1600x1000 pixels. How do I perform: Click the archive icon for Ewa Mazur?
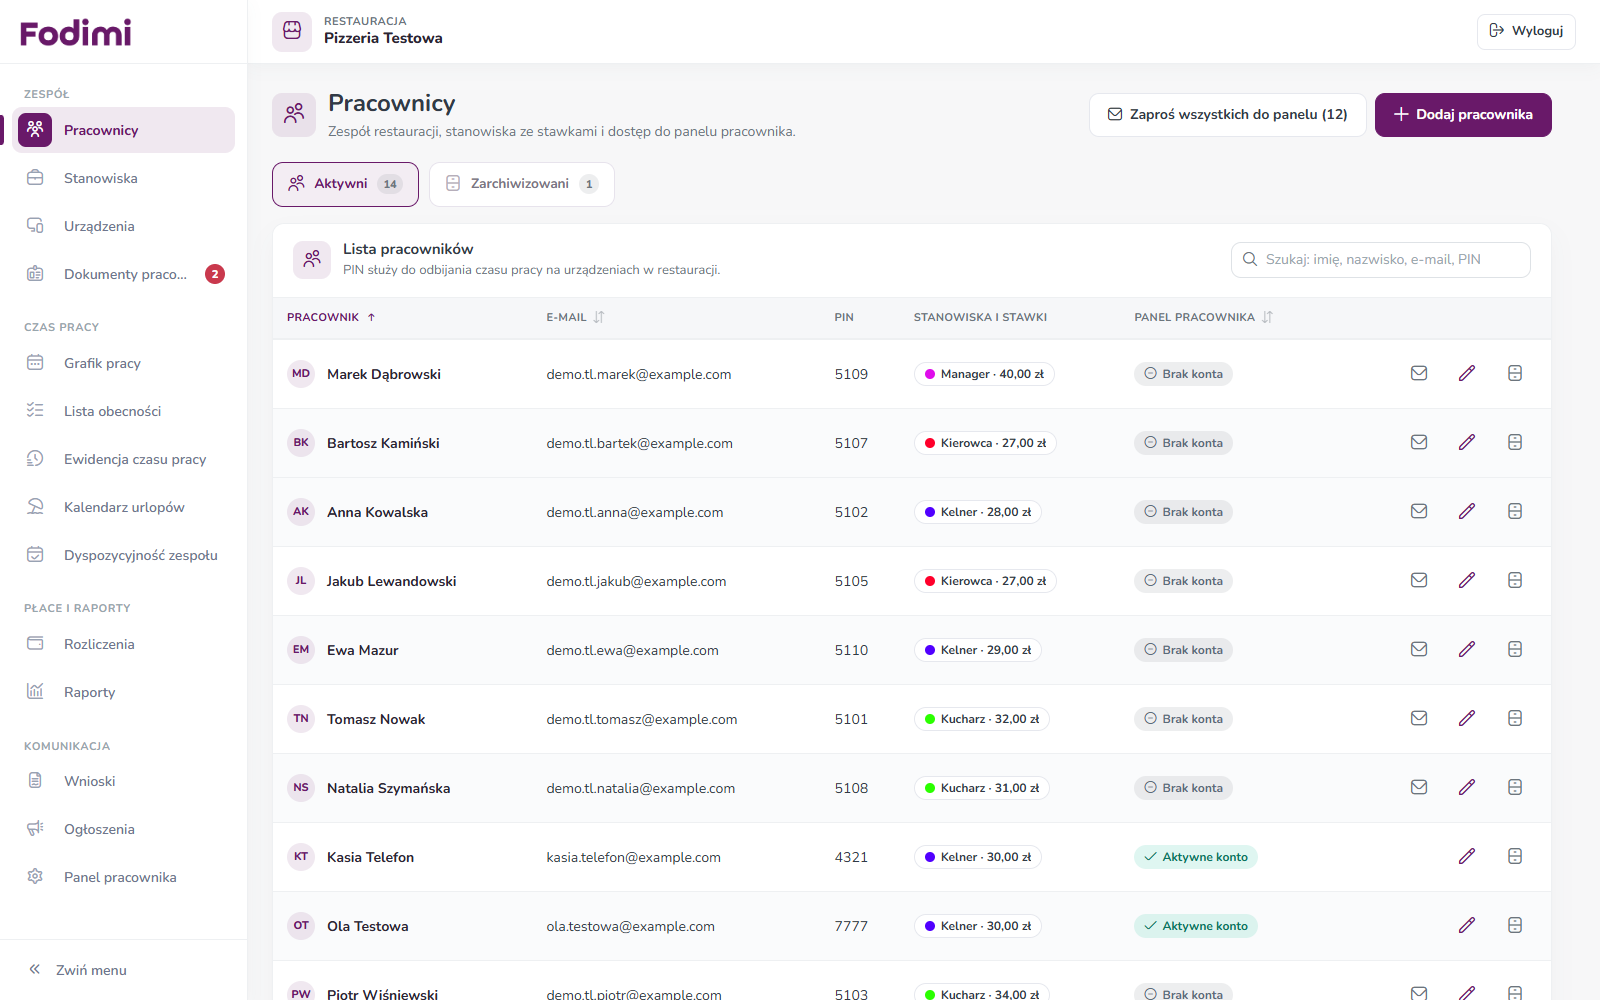click(x=1515, y=649)
